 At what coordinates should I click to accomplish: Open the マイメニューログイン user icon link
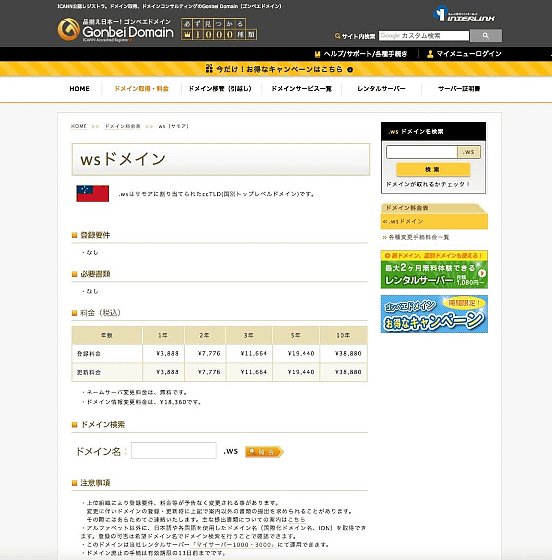coord(430,54)
